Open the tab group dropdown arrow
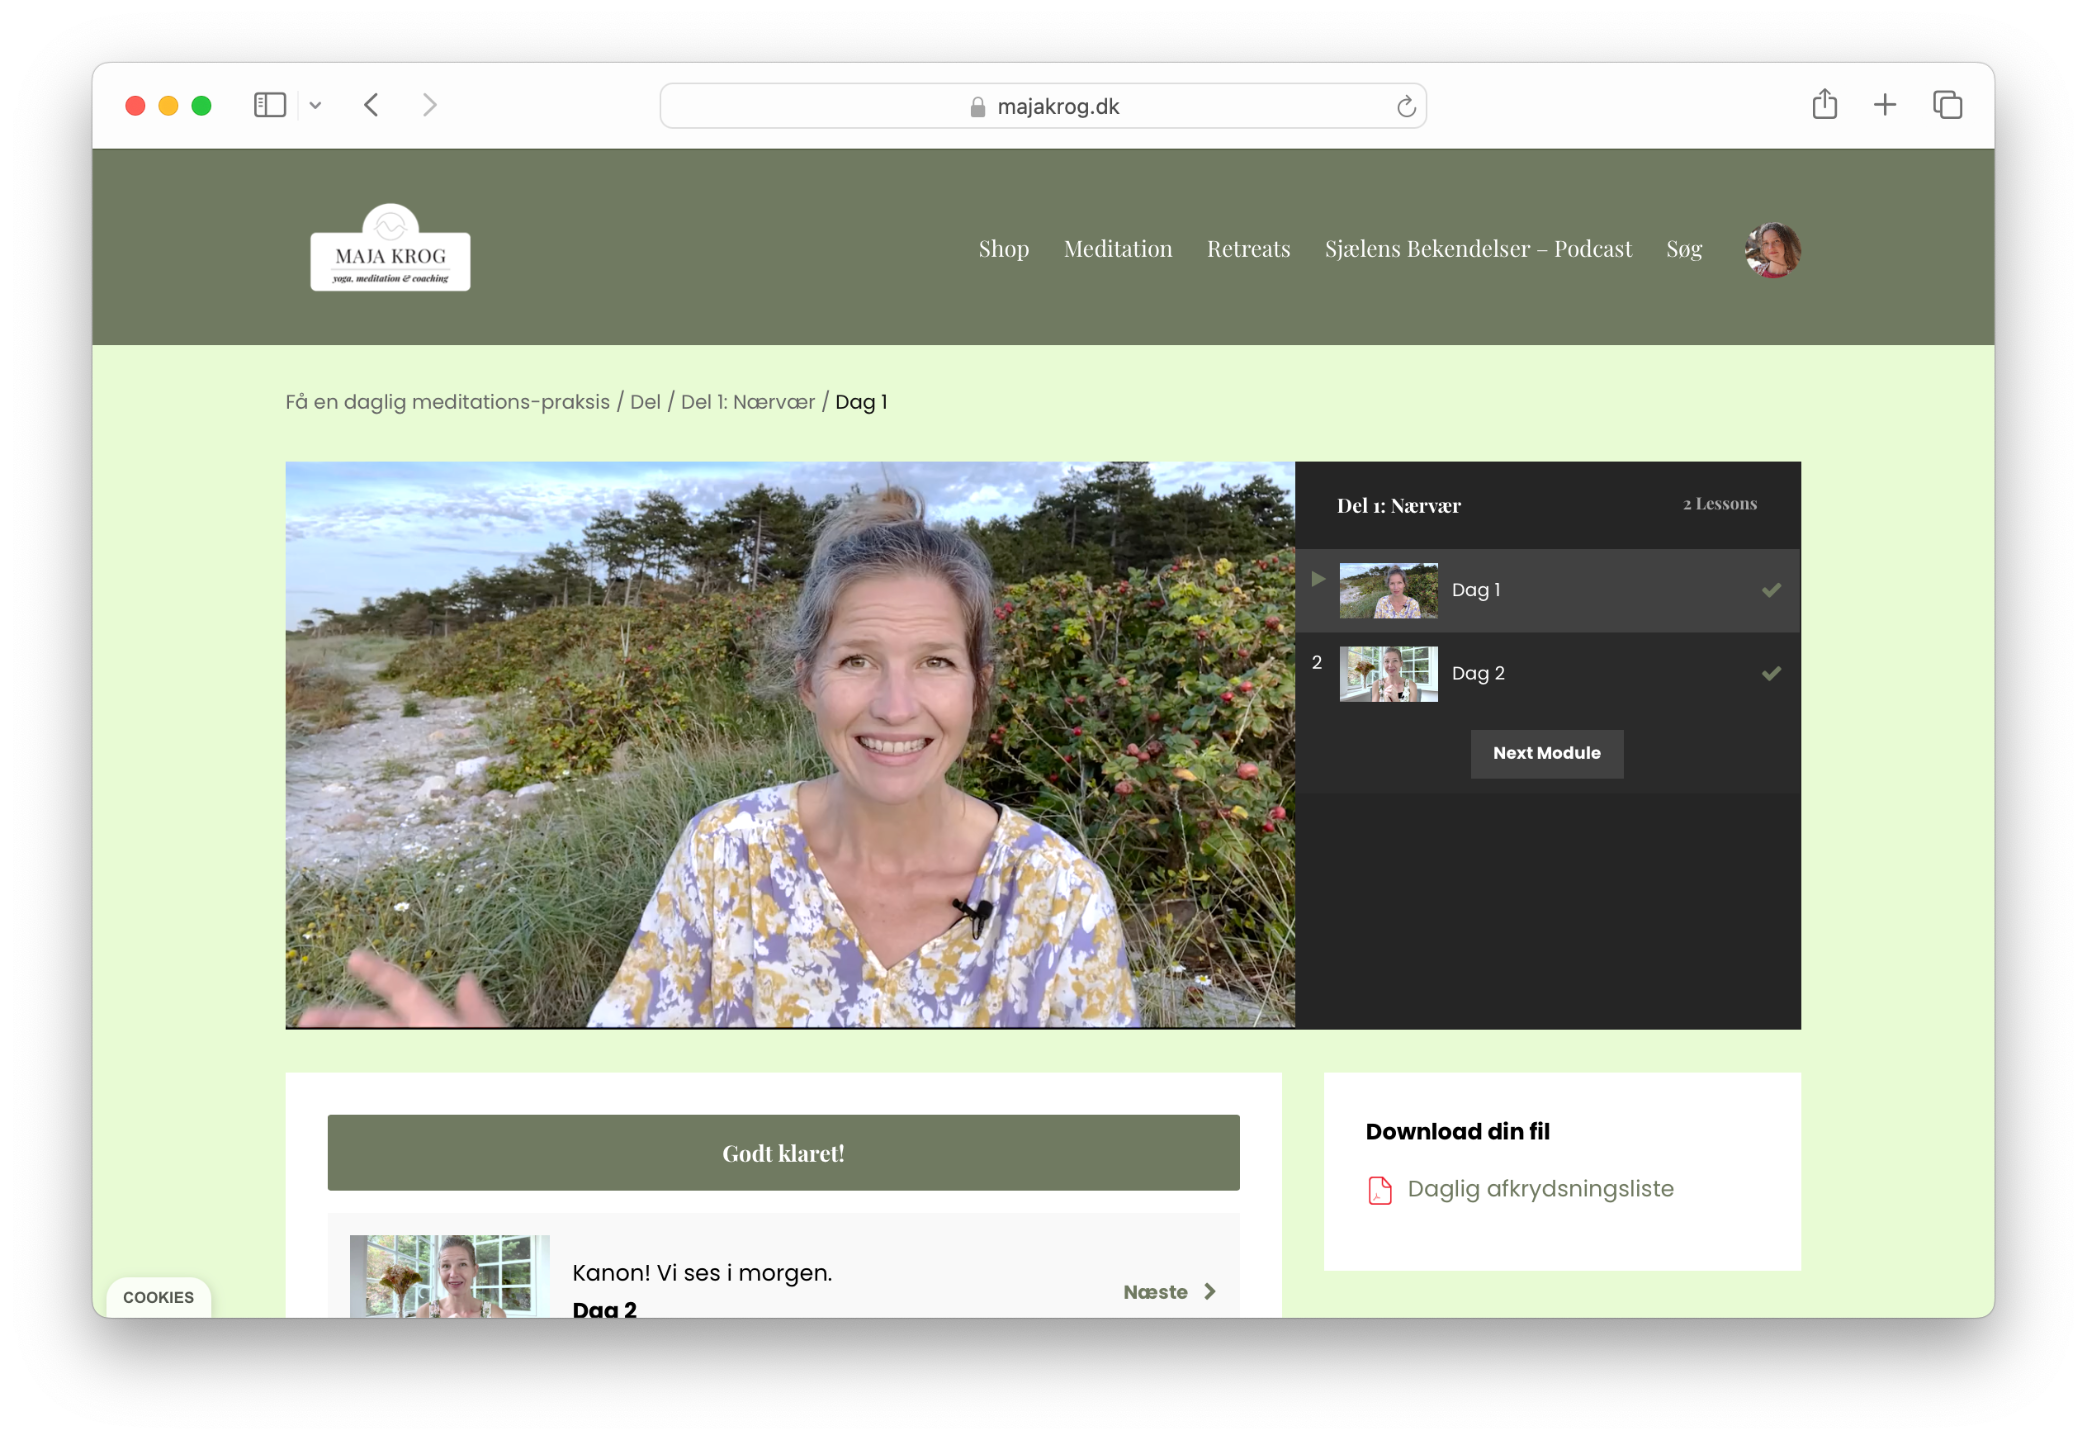 (315, 105)
